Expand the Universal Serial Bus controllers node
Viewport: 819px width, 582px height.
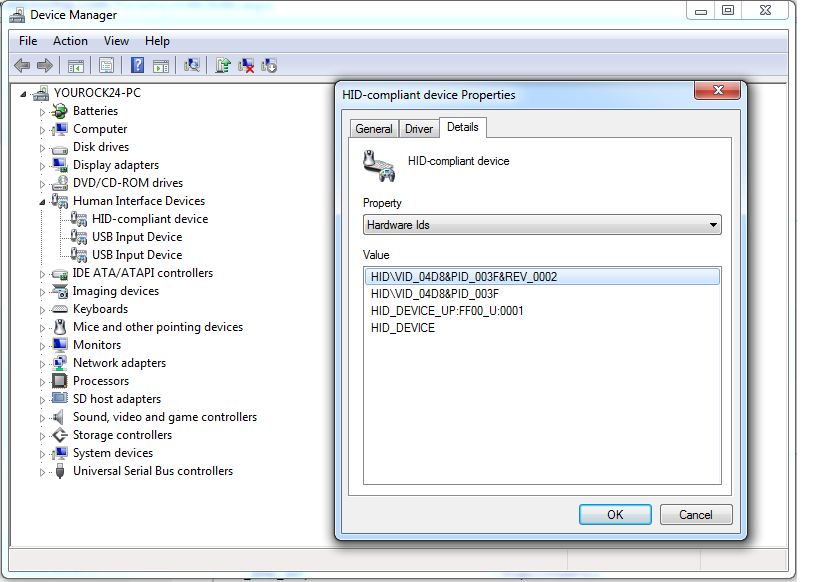click(x=43, y=472)
